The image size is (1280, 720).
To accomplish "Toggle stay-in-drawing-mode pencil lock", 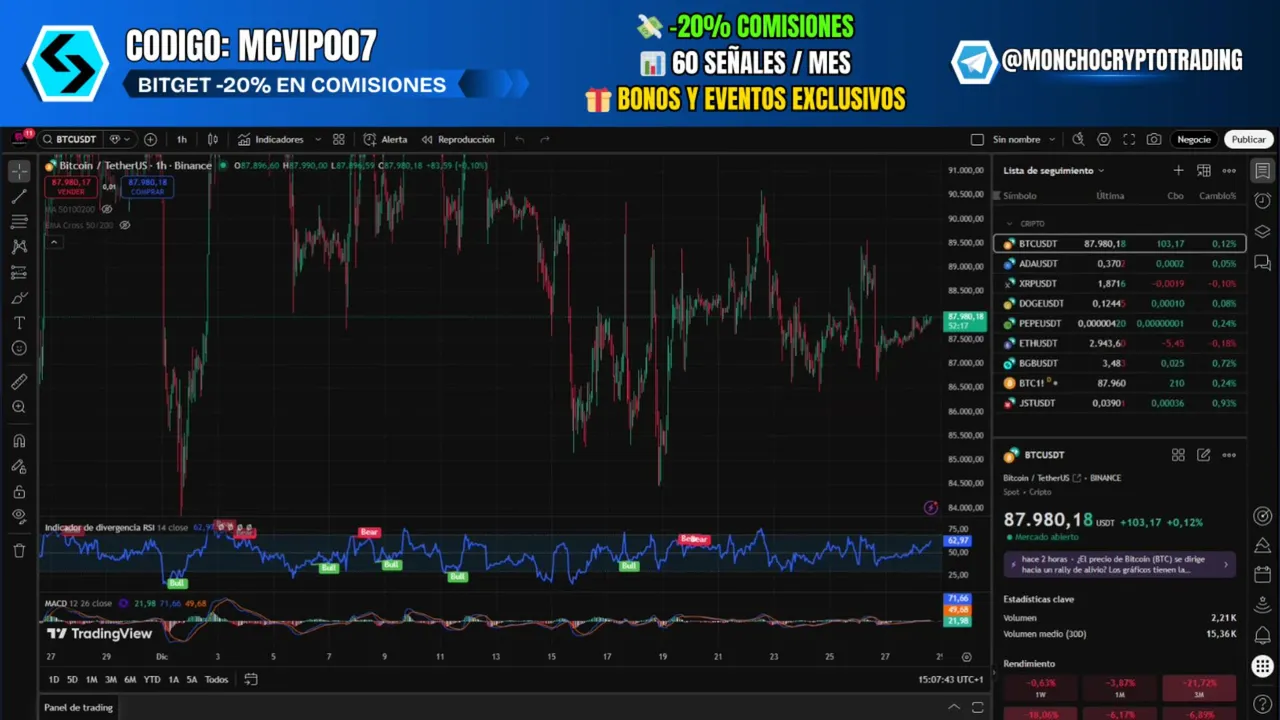I will [19, 466].
